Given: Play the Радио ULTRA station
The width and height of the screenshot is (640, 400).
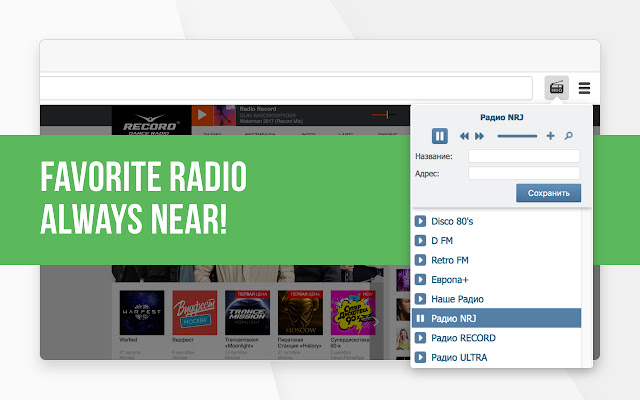Looking at the screenshot, I should click(x=420, y=358).
